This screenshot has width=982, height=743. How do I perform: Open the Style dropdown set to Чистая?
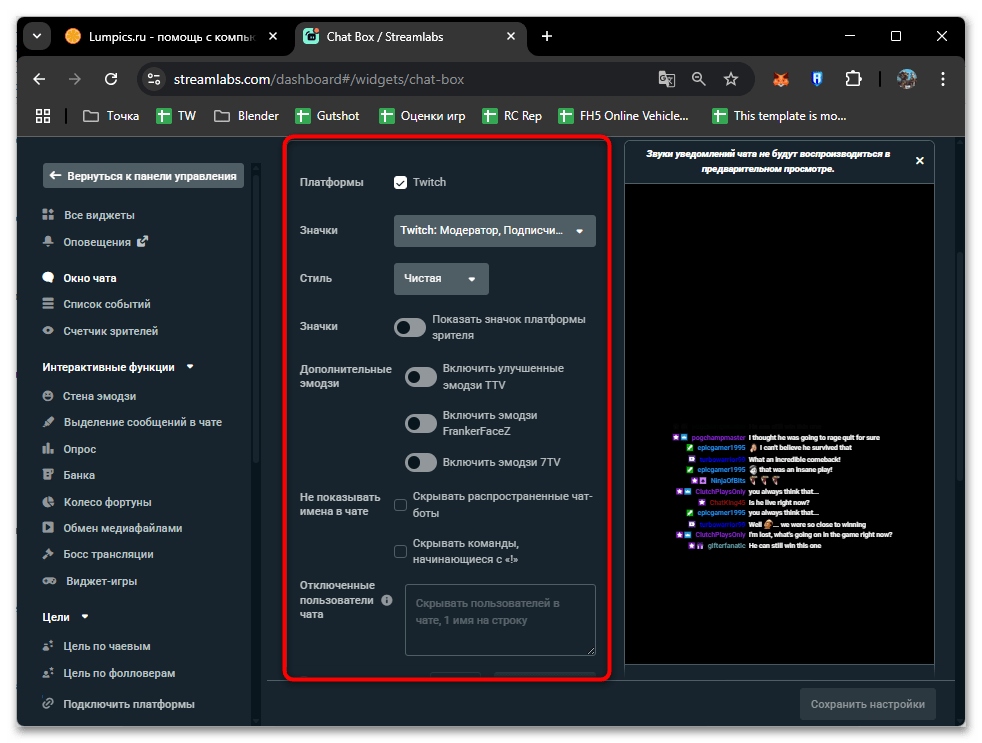[x=441, y=279]
